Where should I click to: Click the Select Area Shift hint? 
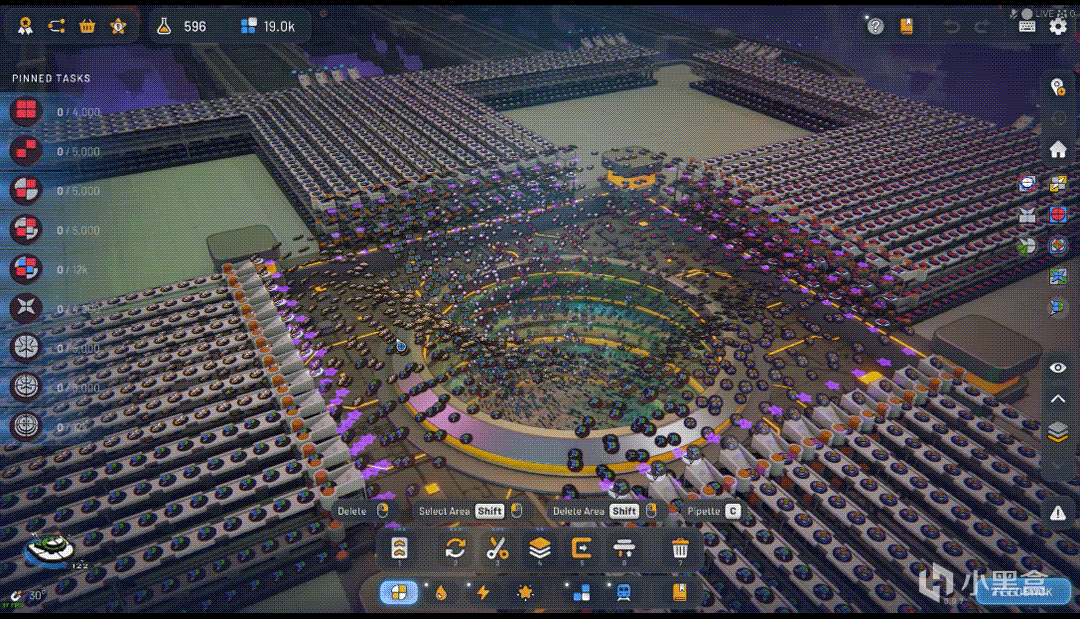[x=470, y=511]
